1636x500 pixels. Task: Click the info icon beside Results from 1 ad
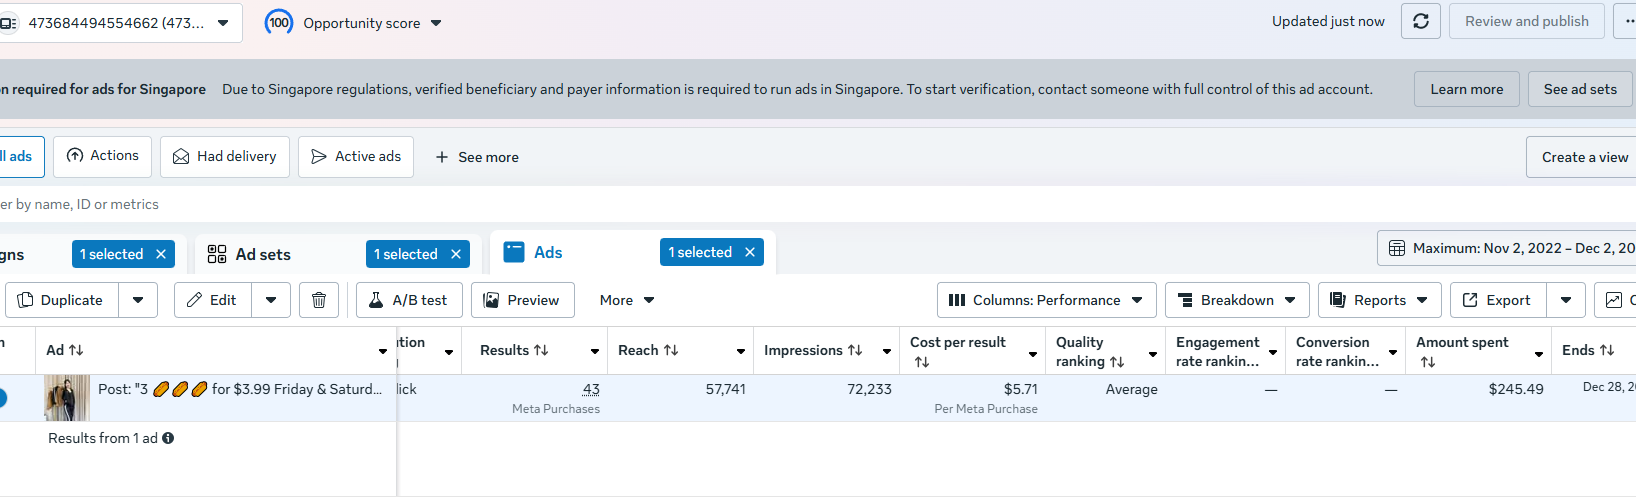[x=168, y=438]
